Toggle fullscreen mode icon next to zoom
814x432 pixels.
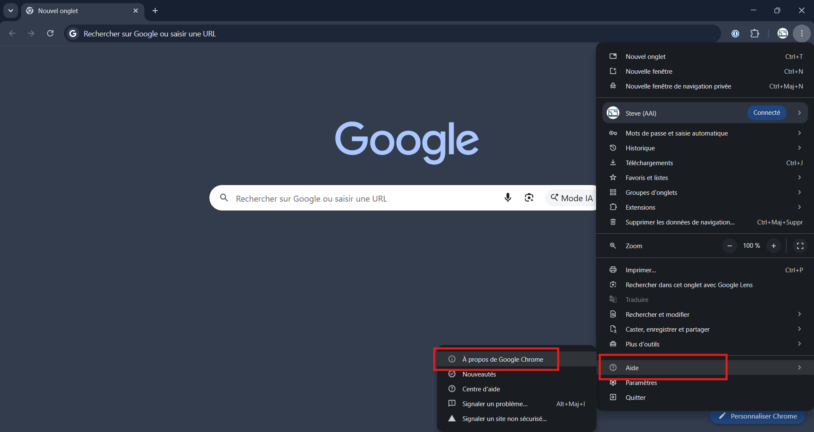point(800,246)
